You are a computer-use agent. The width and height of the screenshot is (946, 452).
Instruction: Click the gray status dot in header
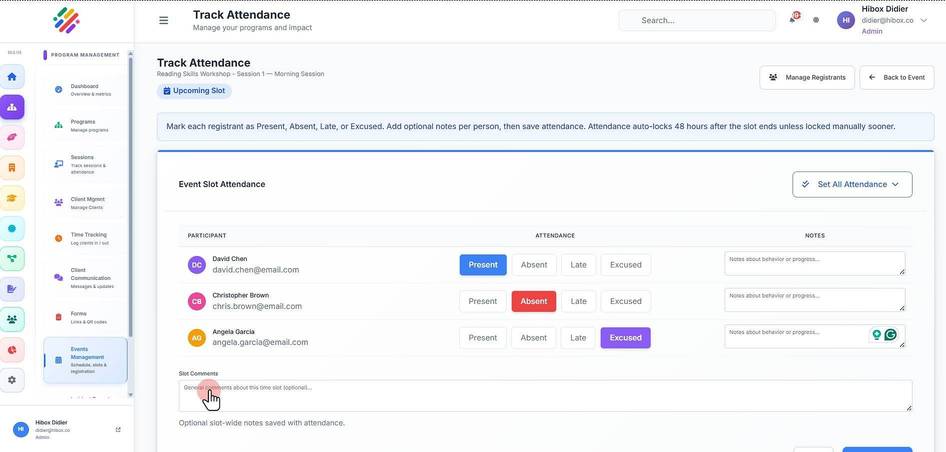pyautogui.click(x=816, y=20)
